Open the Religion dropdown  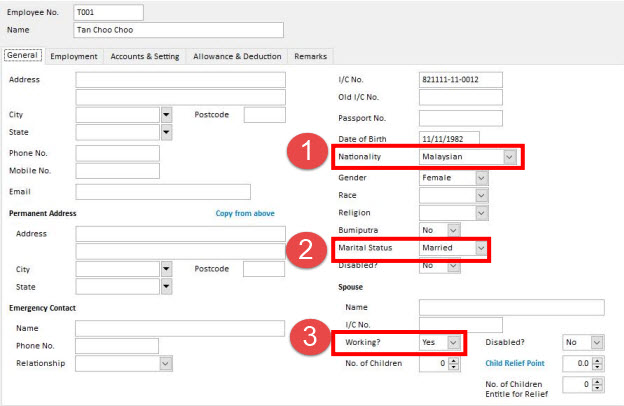(x=481, y=213)
